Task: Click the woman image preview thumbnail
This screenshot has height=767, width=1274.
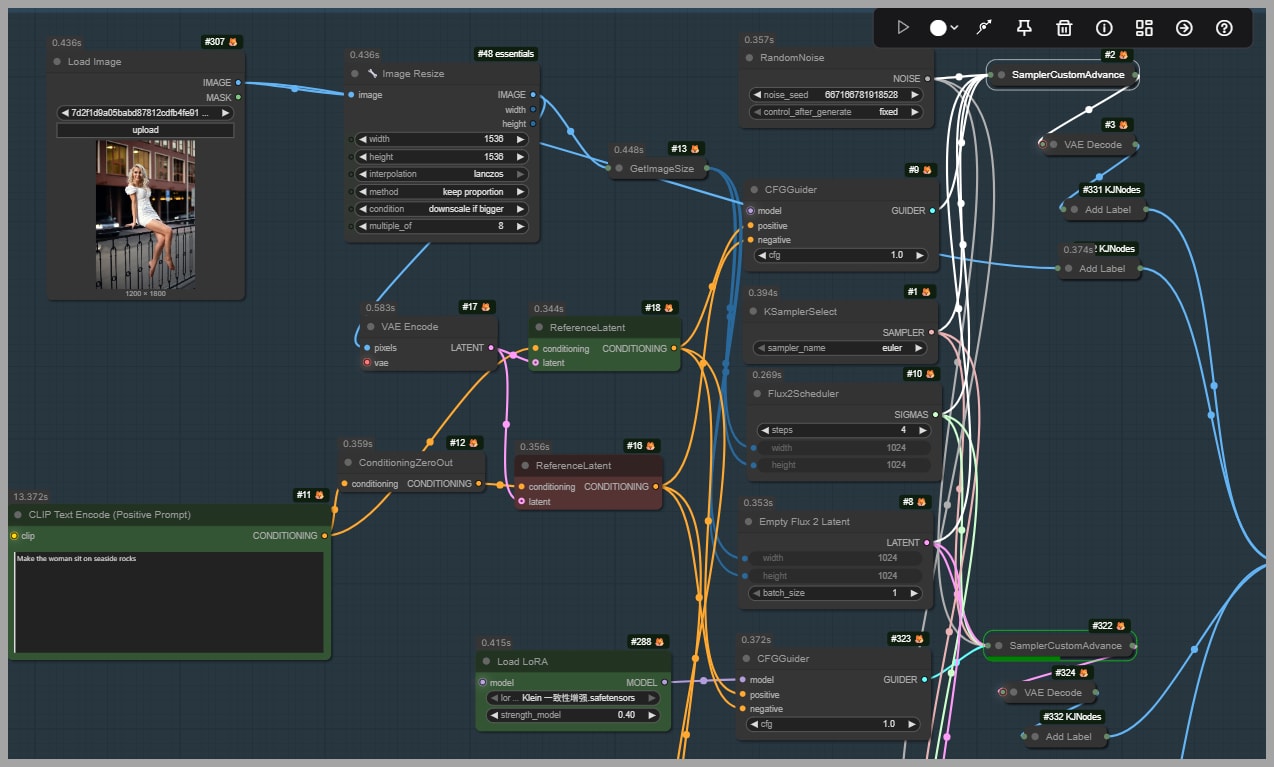Action: (x=145, y=214)
